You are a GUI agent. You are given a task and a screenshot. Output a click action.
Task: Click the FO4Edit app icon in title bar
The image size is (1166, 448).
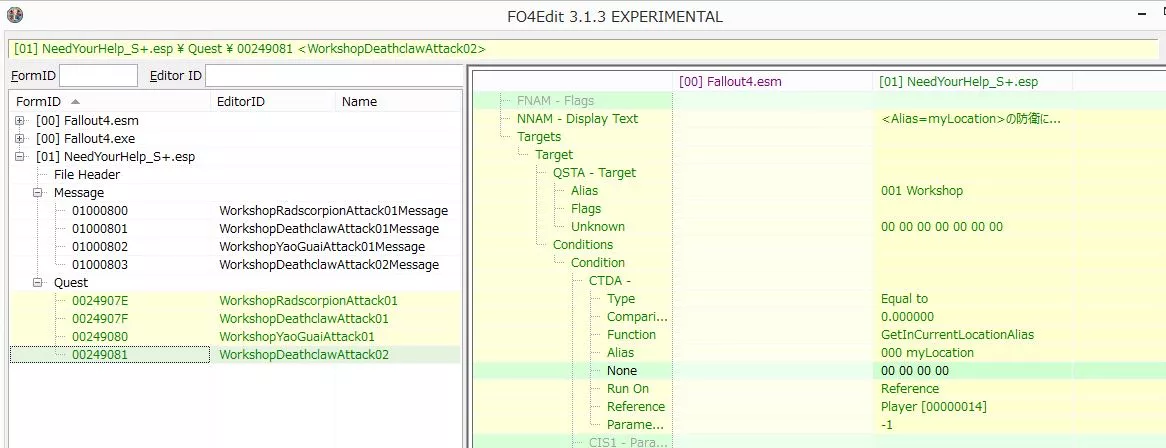(x=12, y=15)
